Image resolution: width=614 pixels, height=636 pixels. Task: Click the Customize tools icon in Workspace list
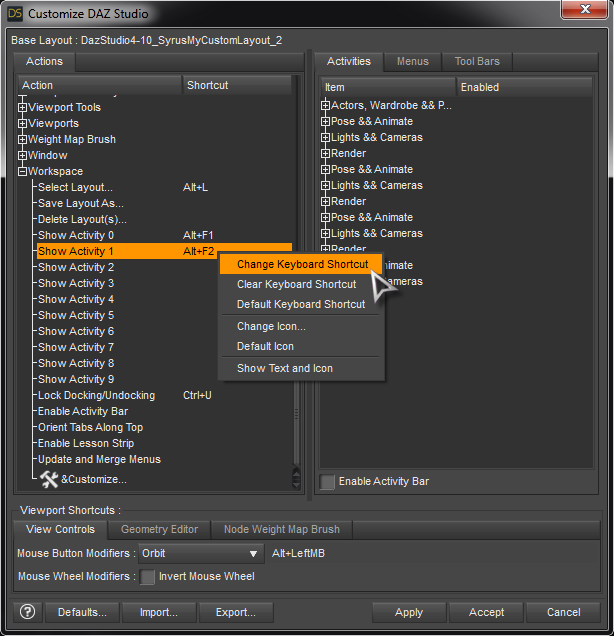[49, 479]
